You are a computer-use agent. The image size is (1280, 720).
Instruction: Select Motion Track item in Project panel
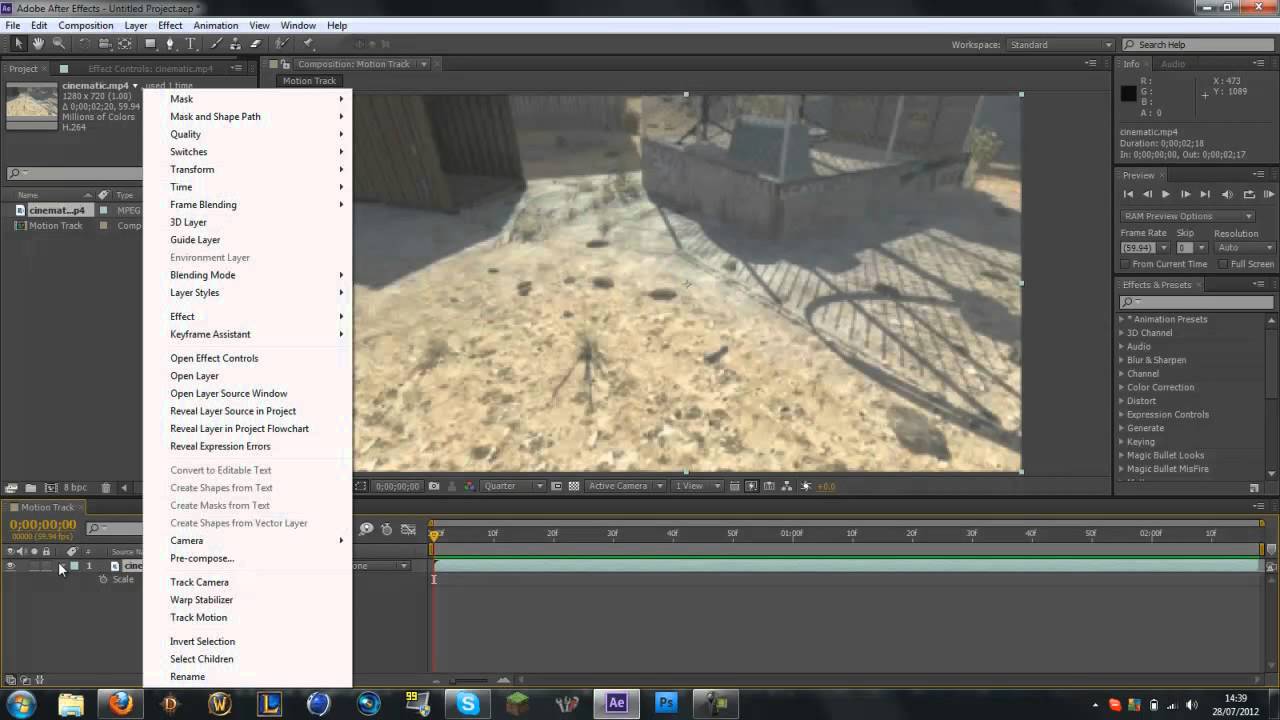56,226
